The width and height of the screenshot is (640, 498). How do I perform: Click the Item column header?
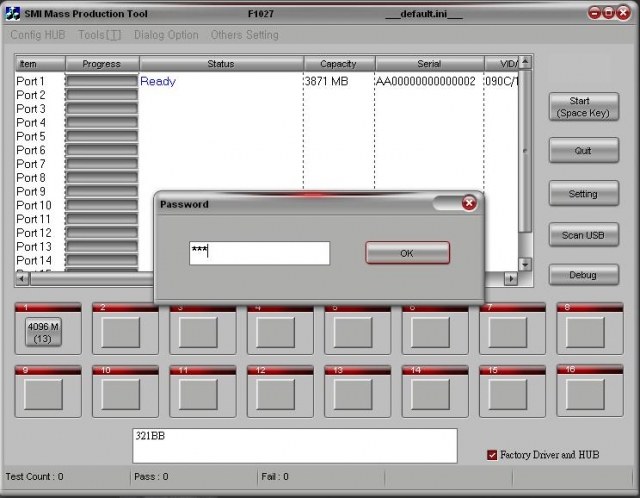pyautogui.click(x=40, y=64)
